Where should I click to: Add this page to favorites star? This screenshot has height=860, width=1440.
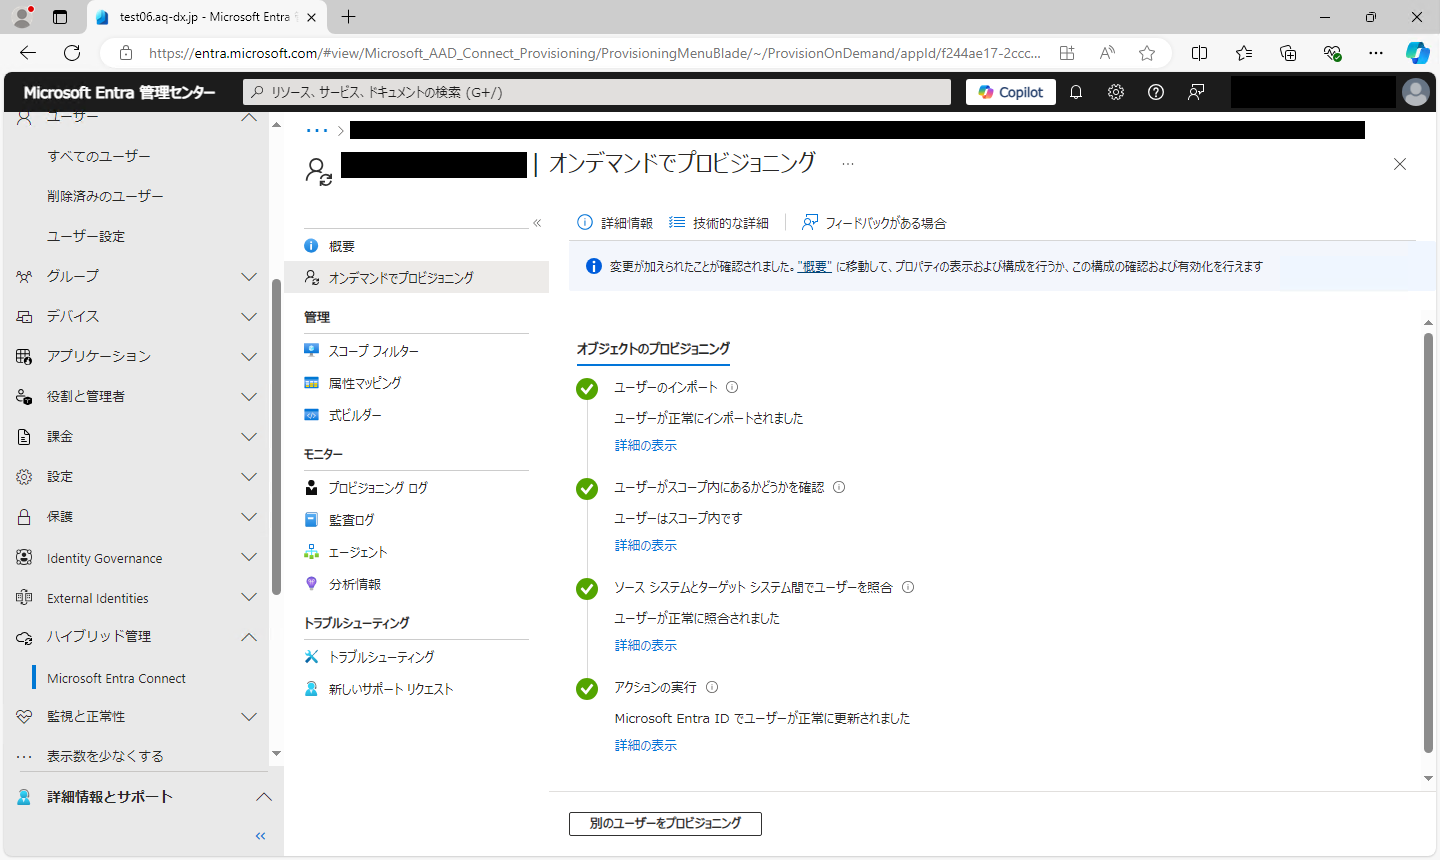(x=1147, y=53)
